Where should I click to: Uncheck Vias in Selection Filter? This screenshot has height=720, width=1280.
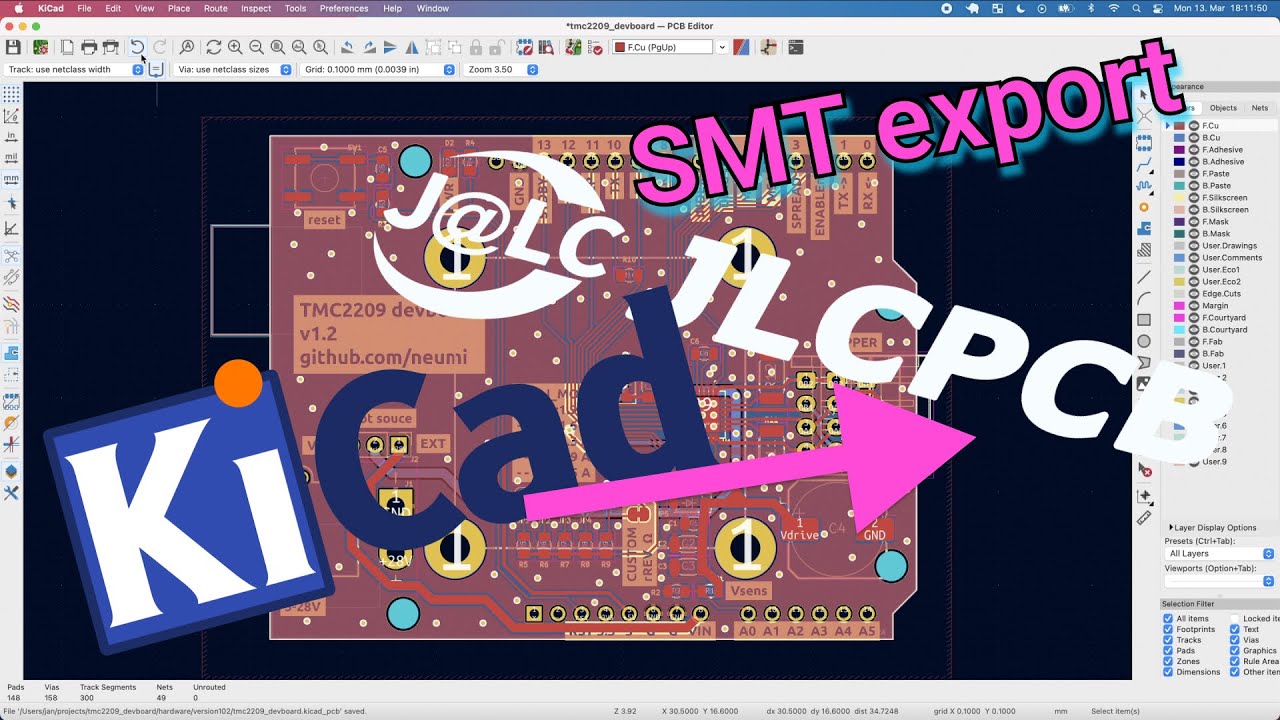[1235, 640]
